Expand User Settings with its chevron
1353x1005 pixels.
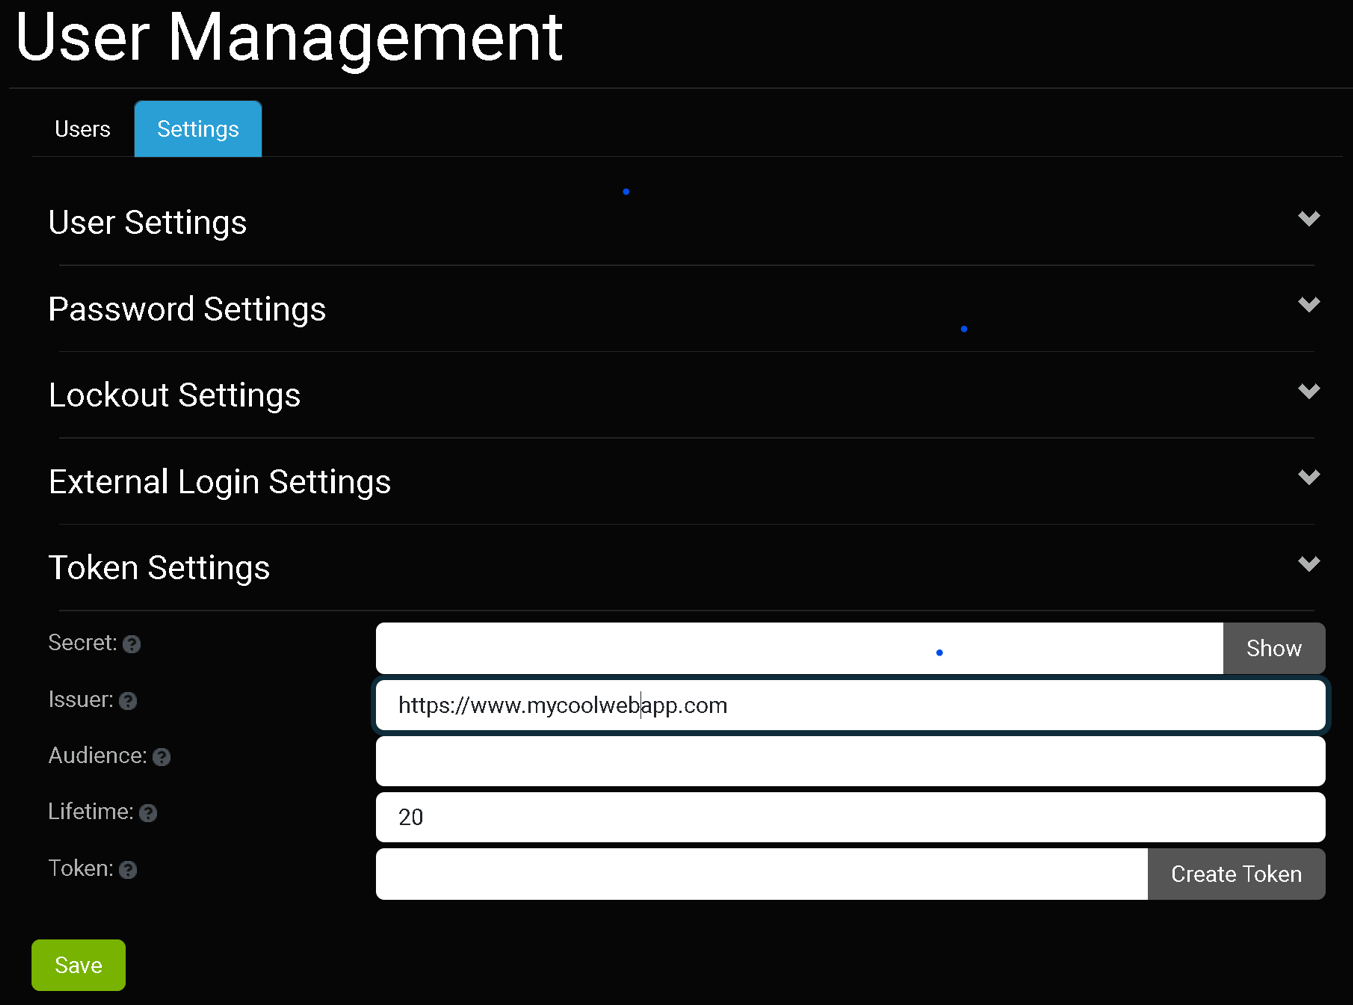pos(1308,219)
